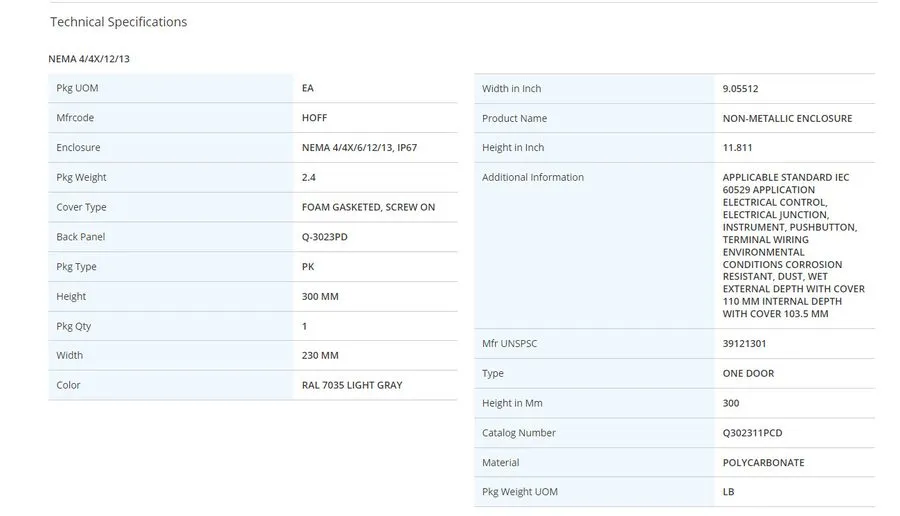The image size is (900, 516).
Task: Click the Cover Type label
Action: [x=81, y=207]
